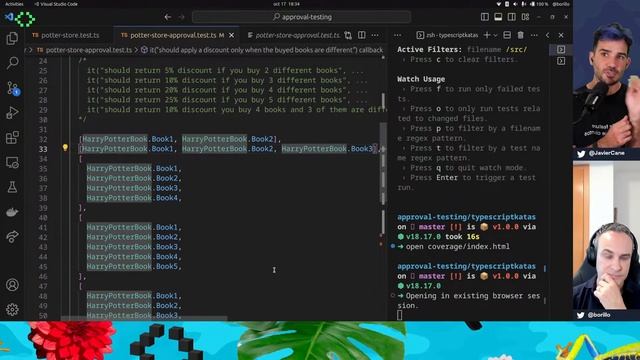Open the Customize Layout icon
640x360 pixels.
(525, 17)
